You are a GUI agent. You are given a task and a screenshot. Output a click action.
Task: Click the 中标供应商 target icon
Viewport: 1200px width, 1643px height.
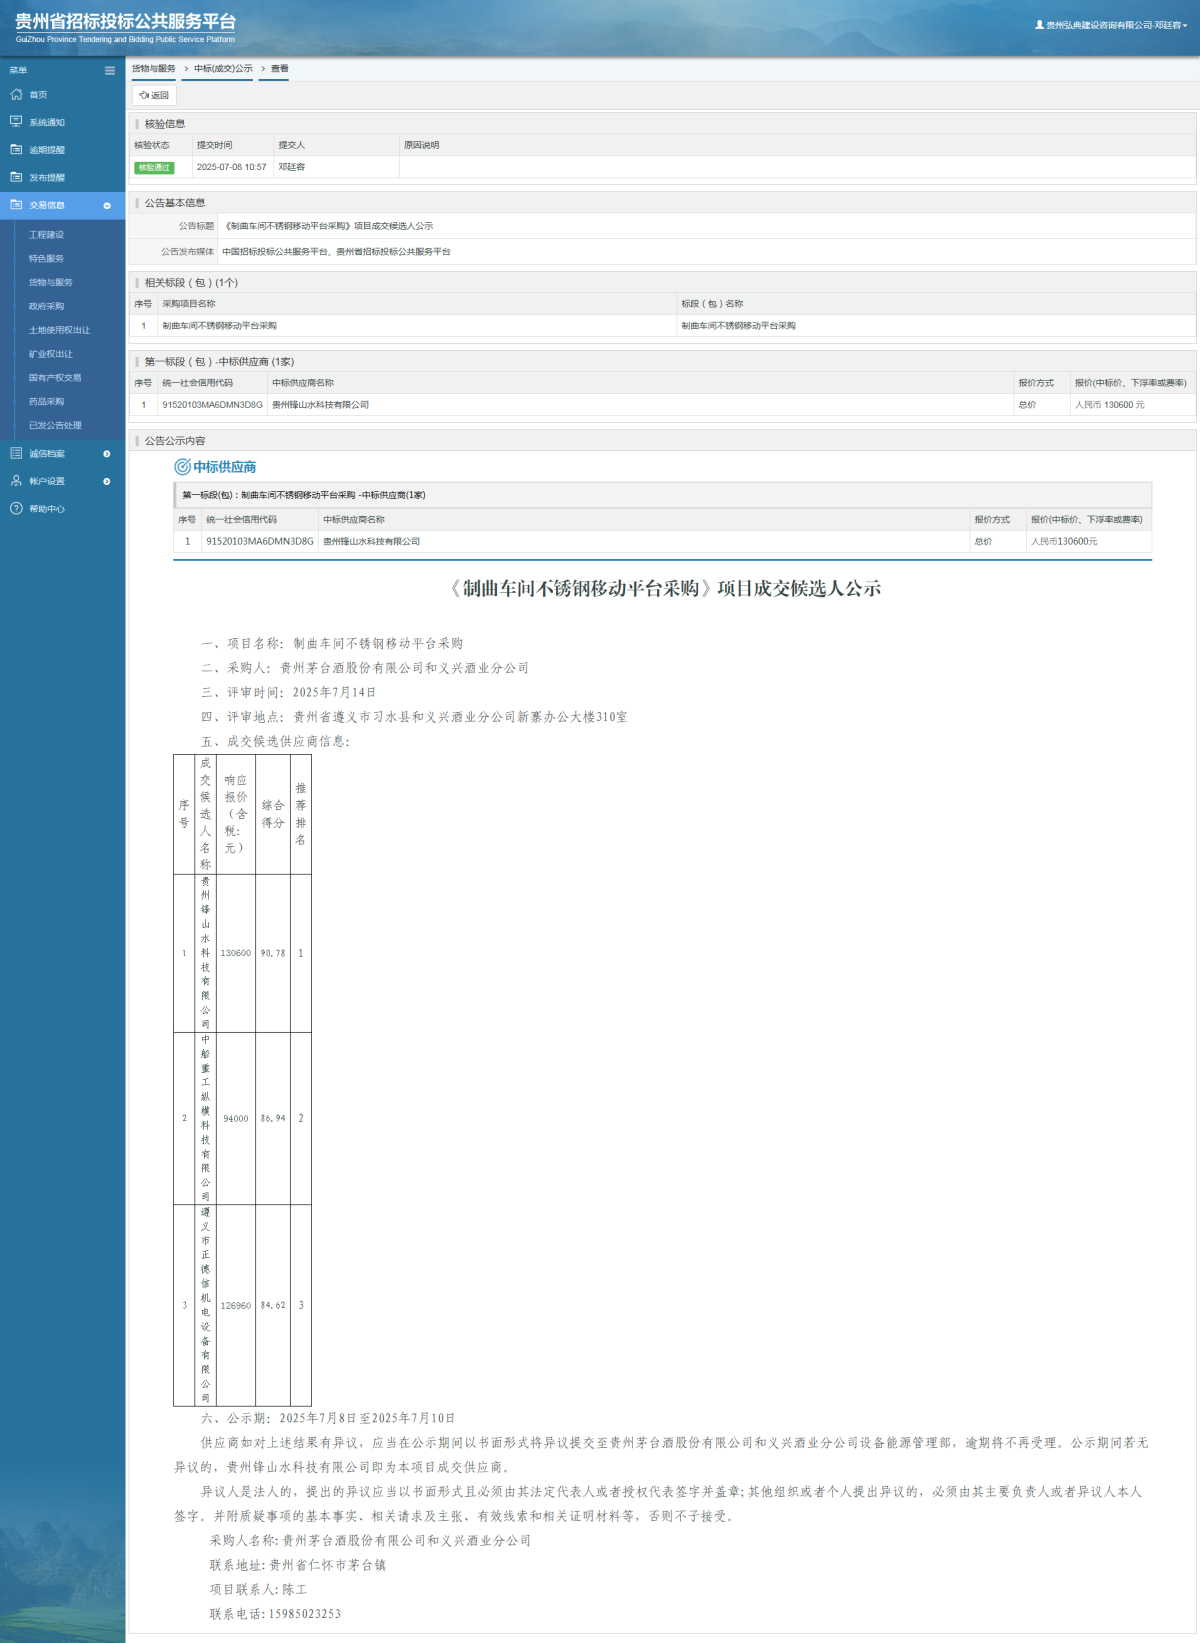click(182, 467)
